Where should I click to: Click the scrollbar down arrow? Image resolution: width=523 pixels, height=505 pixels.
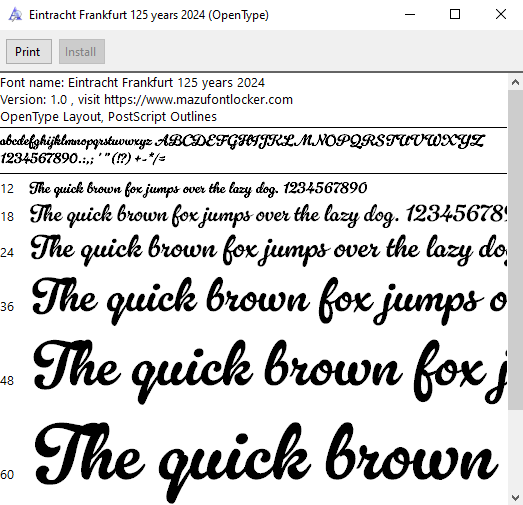[515, 498]
